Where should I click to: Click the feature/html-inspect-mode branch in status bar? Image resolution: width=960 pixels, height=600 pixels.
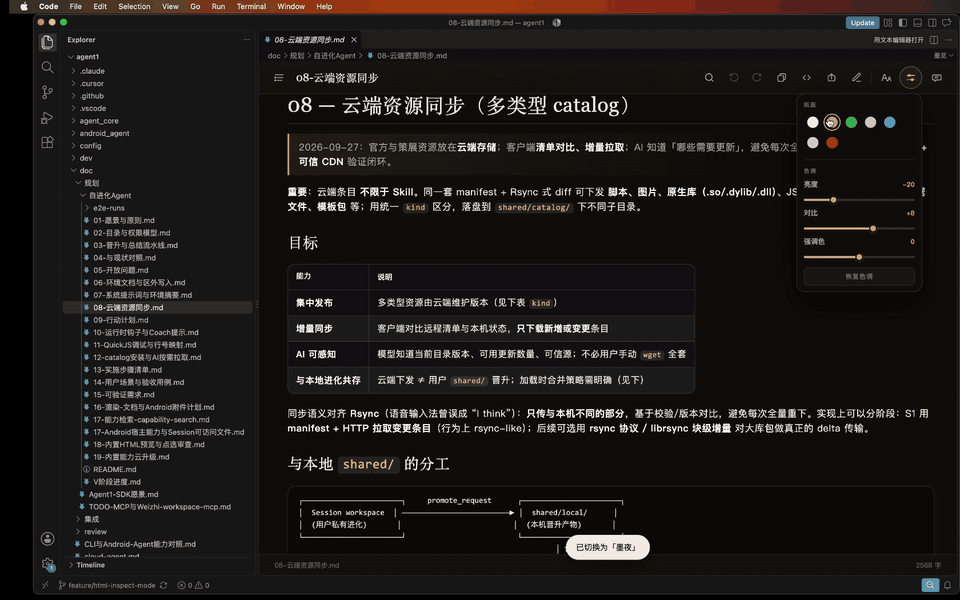107,585
